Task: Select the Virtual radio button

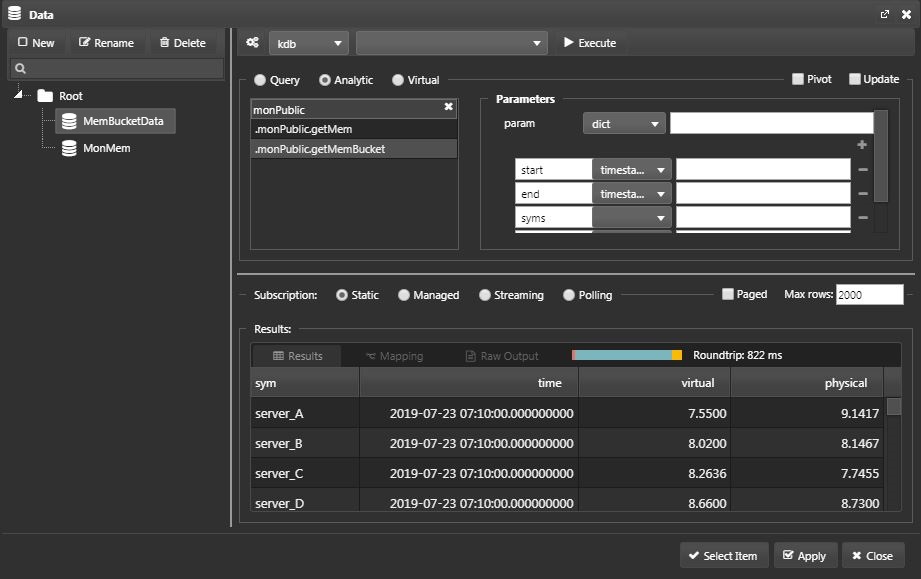Action: (x=398, y=80)
